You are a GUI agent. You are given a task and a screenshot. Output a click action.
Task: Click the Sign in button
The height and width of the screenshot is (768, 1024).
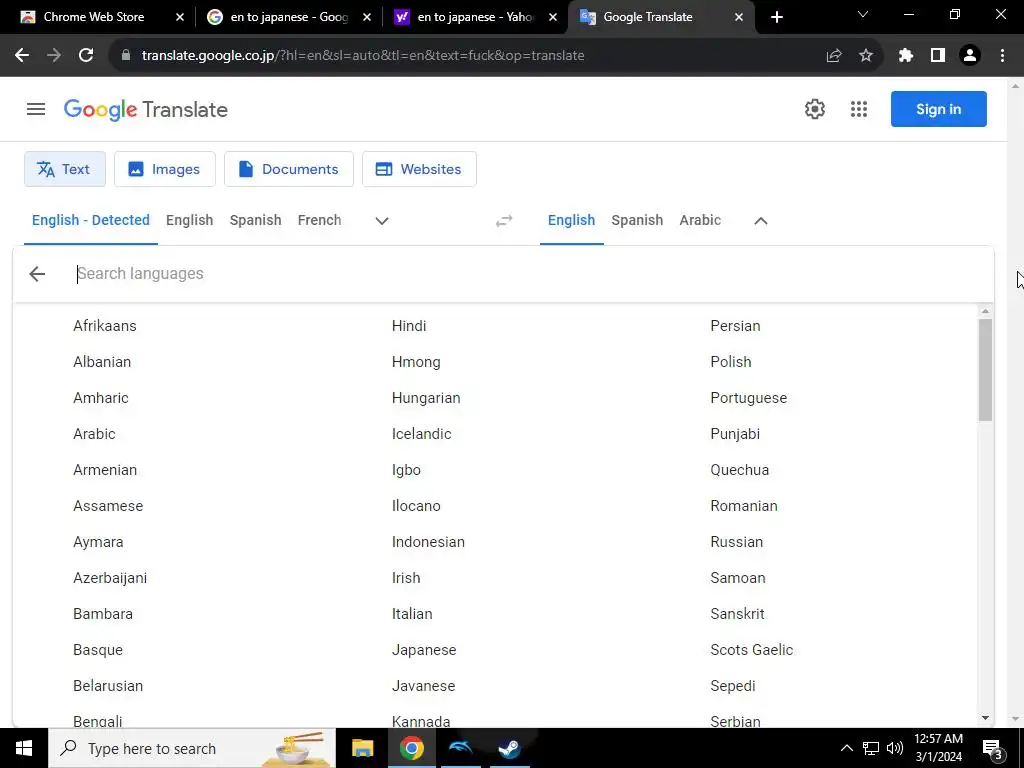[938, 109]
